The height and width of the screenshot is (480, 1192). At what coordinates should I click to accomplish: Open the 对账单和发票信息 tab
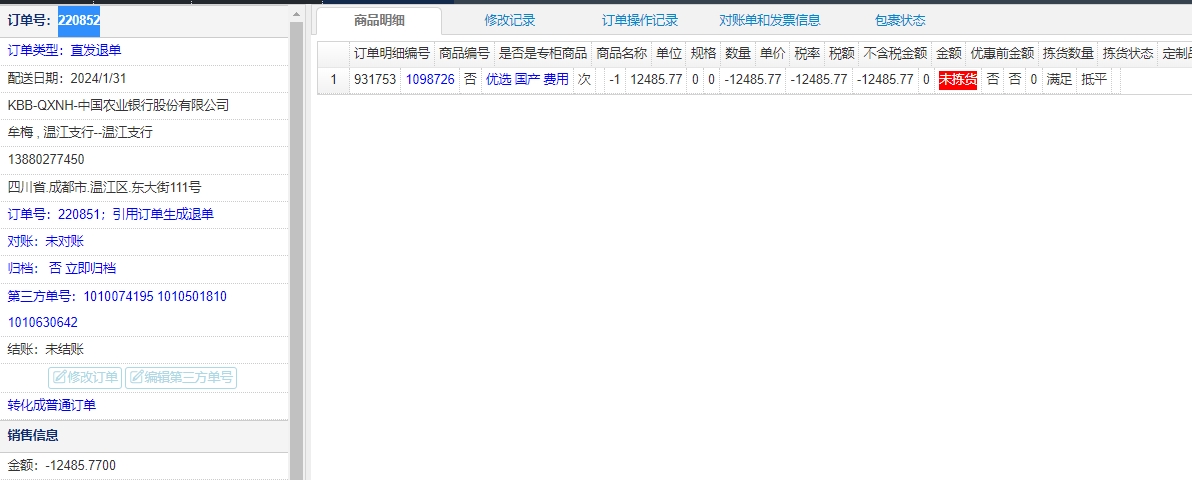[x=770, y=21]
